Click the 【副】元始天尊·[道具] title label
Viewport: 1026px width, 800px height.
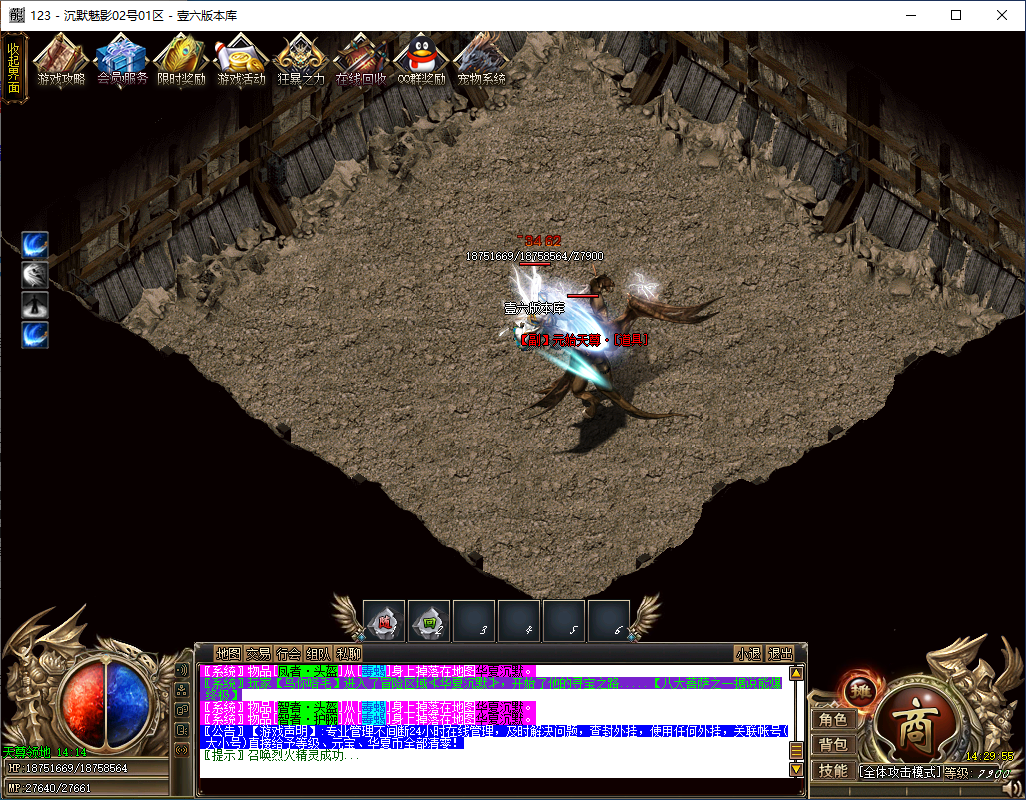(x=582, y=340)
